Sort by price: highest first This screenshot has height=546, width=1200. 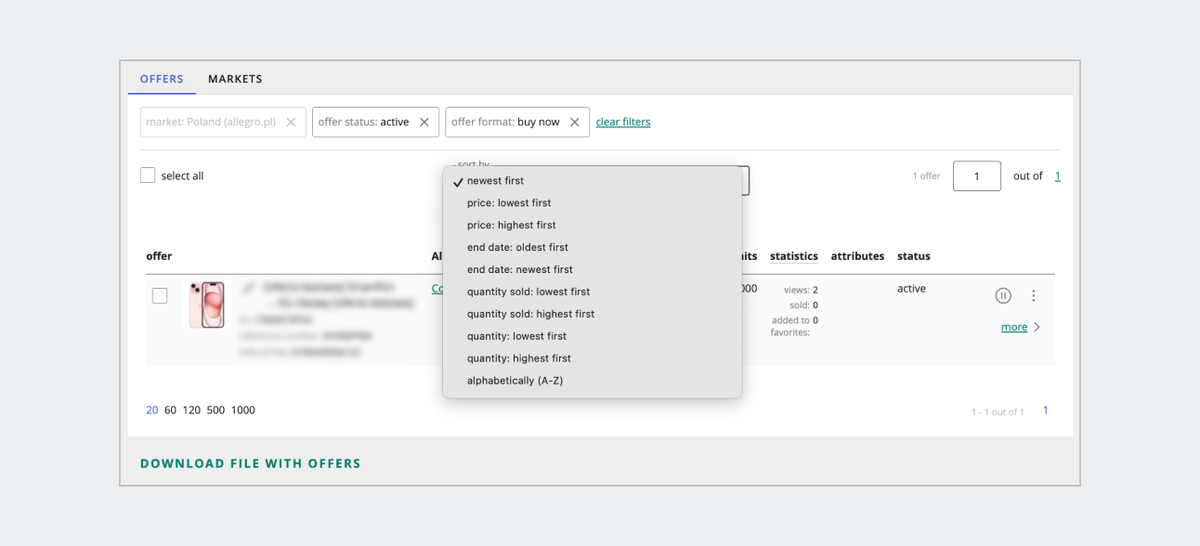(511, 225)
